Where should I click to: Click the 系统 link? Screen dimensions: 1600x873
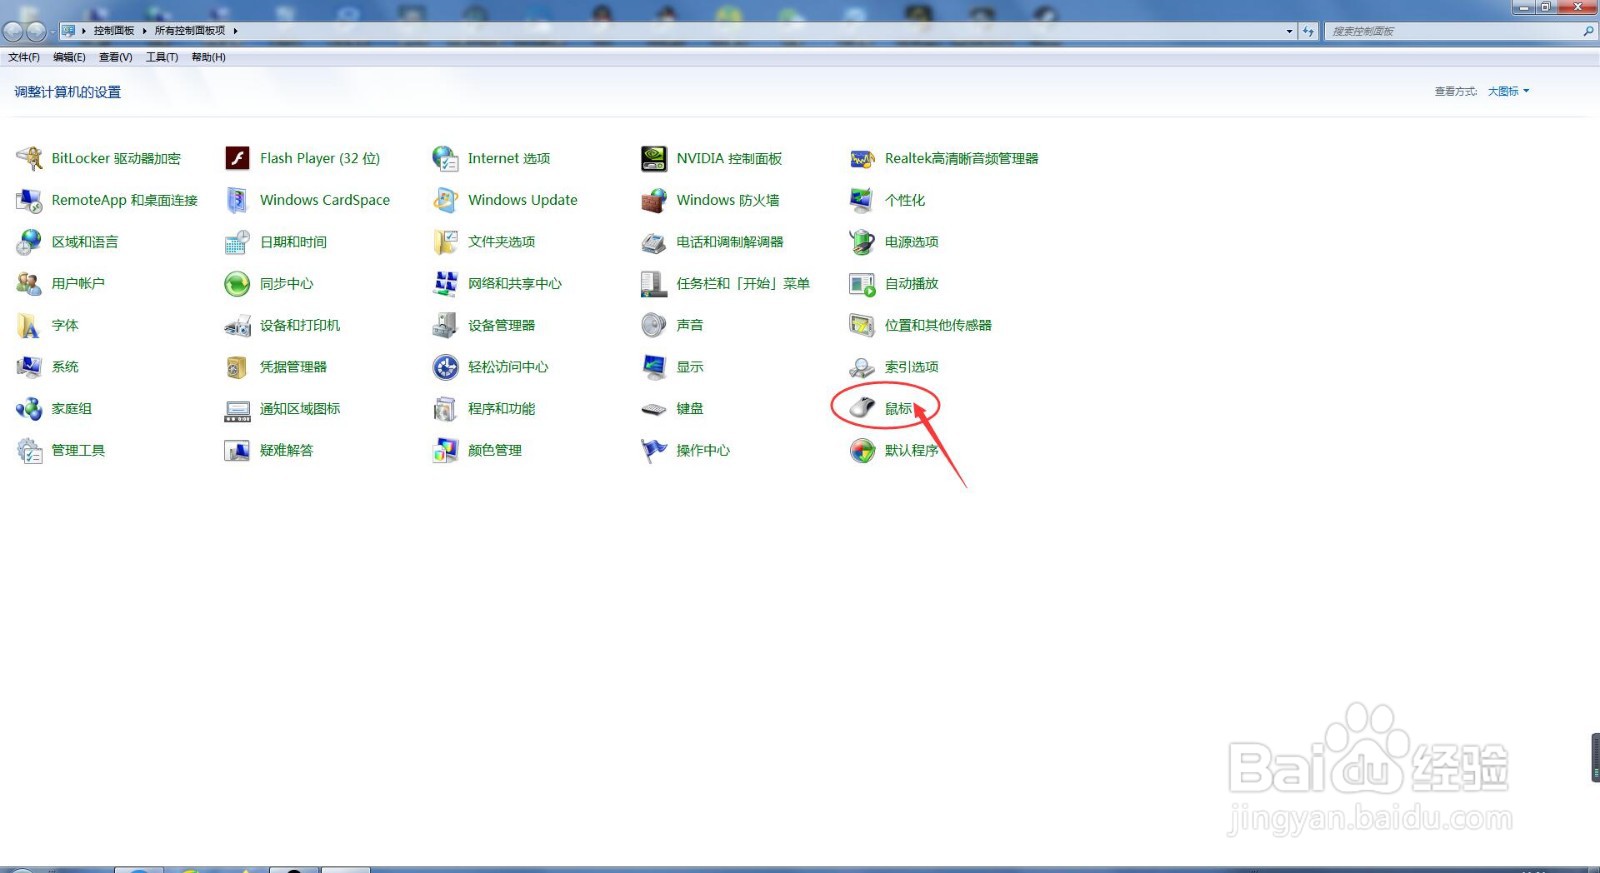pos(65,367)
